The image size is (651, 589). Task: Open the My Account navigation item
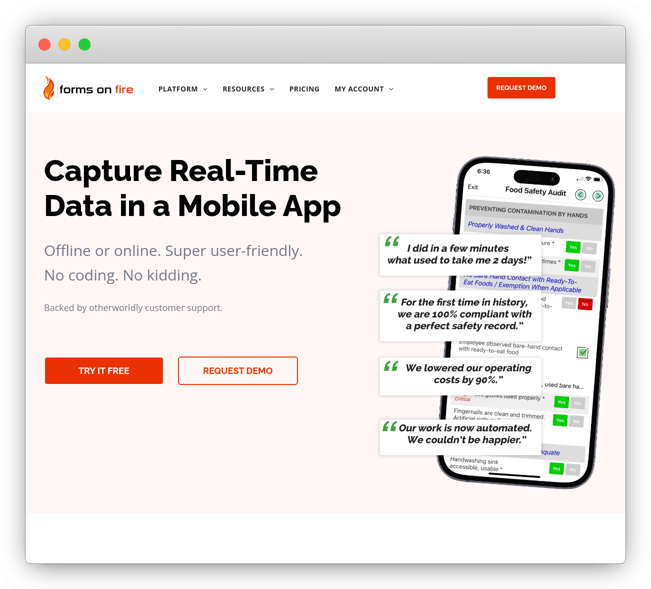click(x=359, y=89)
